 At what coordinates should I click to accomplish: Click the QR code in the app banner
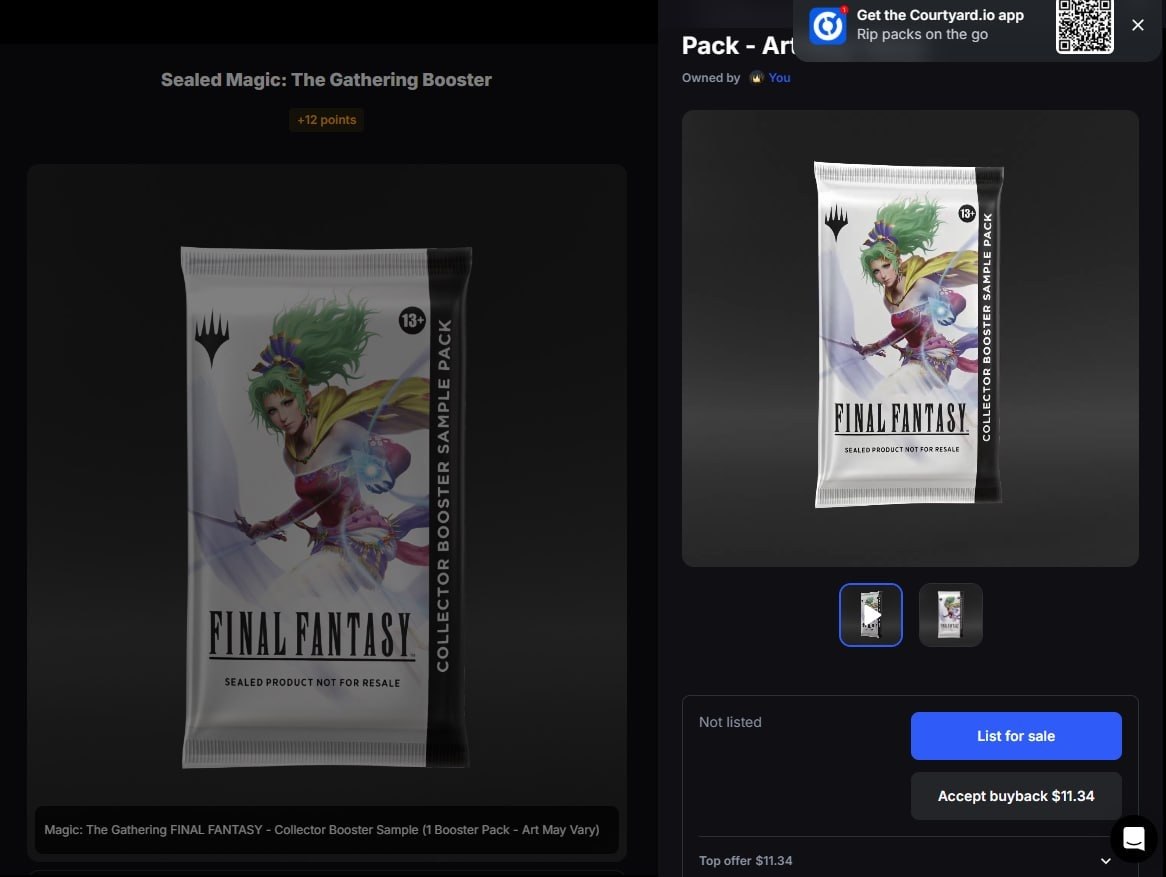pyautogui.click(x=1085, y=26)
